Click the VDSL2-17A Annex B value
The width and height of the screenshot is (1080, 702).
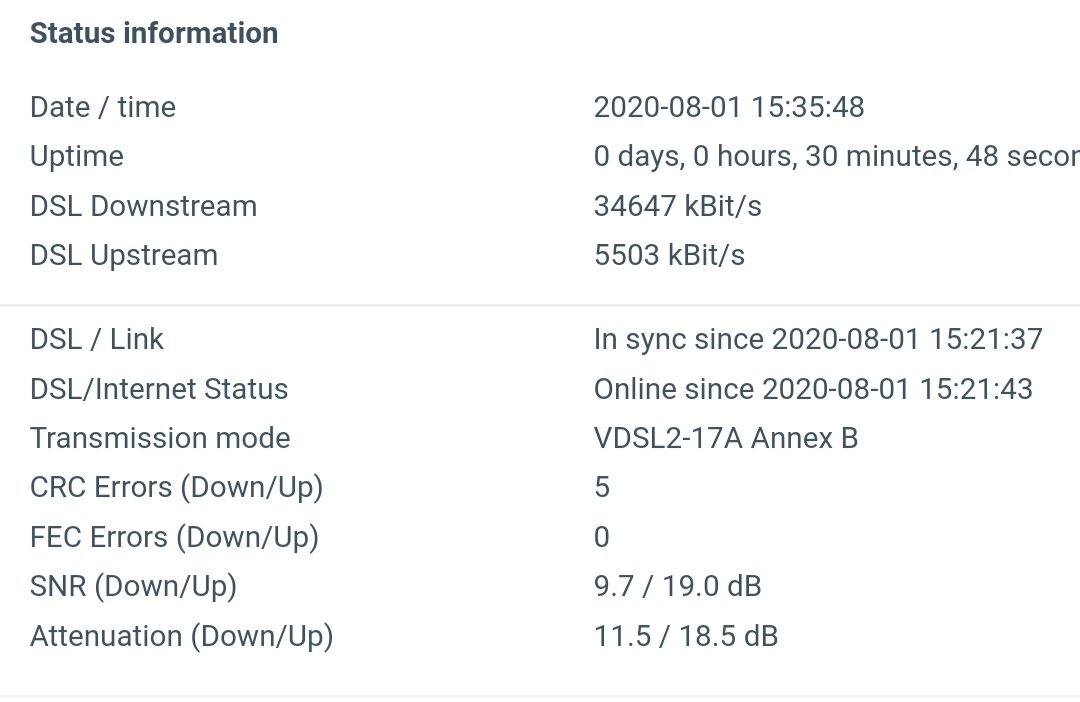point(726,439)
